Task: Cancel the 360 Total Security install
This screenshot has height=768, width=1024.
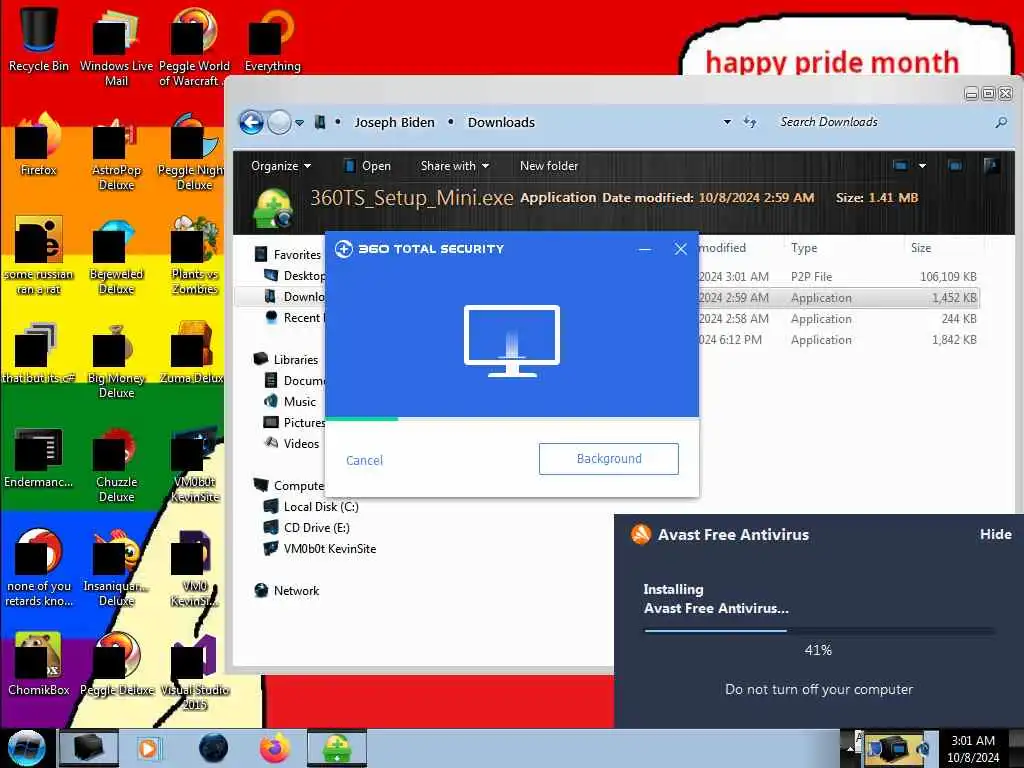Action: pyautogui.click(x=364, y=460)
